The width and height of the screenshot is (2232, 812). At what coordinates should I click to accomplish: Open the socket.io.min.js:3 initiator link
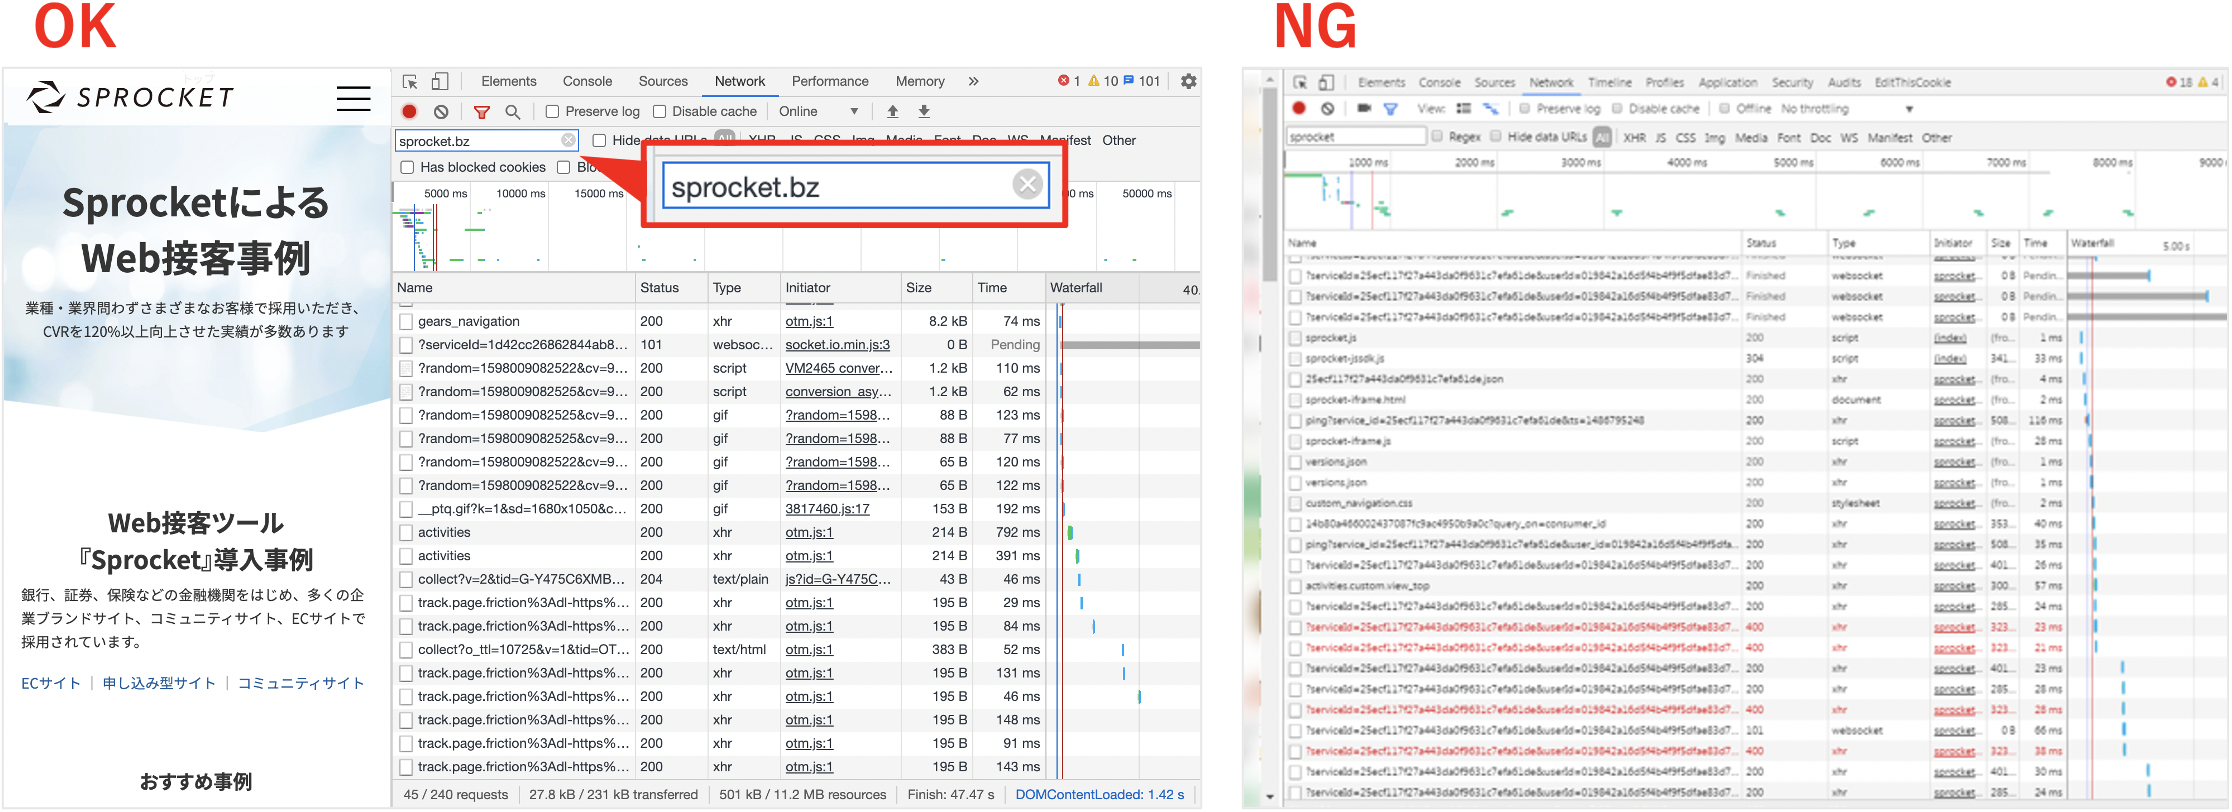(838, 345)
